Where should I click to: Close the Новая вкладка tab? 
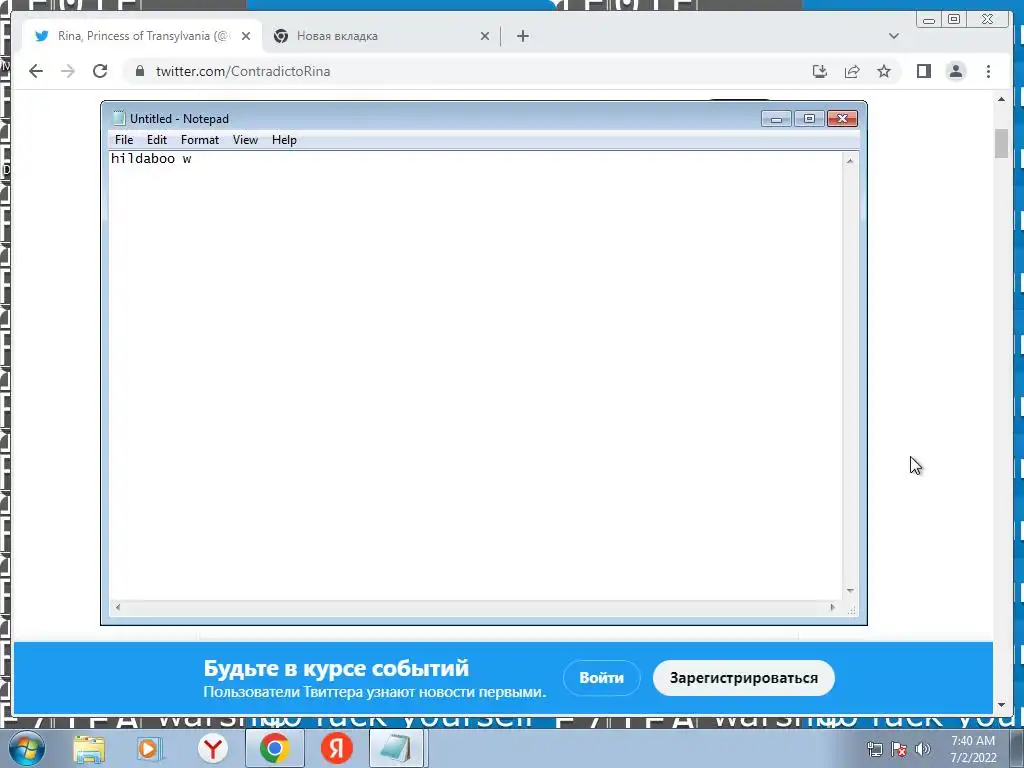point(485,36)
